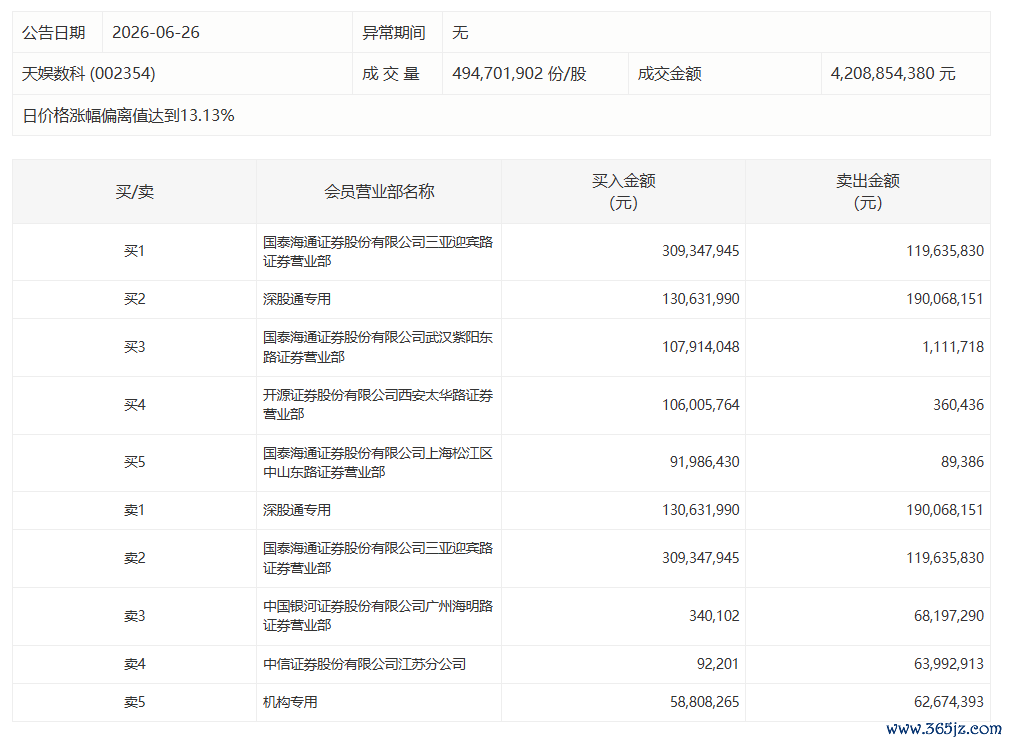
Task: Click 中信证券股份有限公司江苏分公司
Action: tap(364, 664)
